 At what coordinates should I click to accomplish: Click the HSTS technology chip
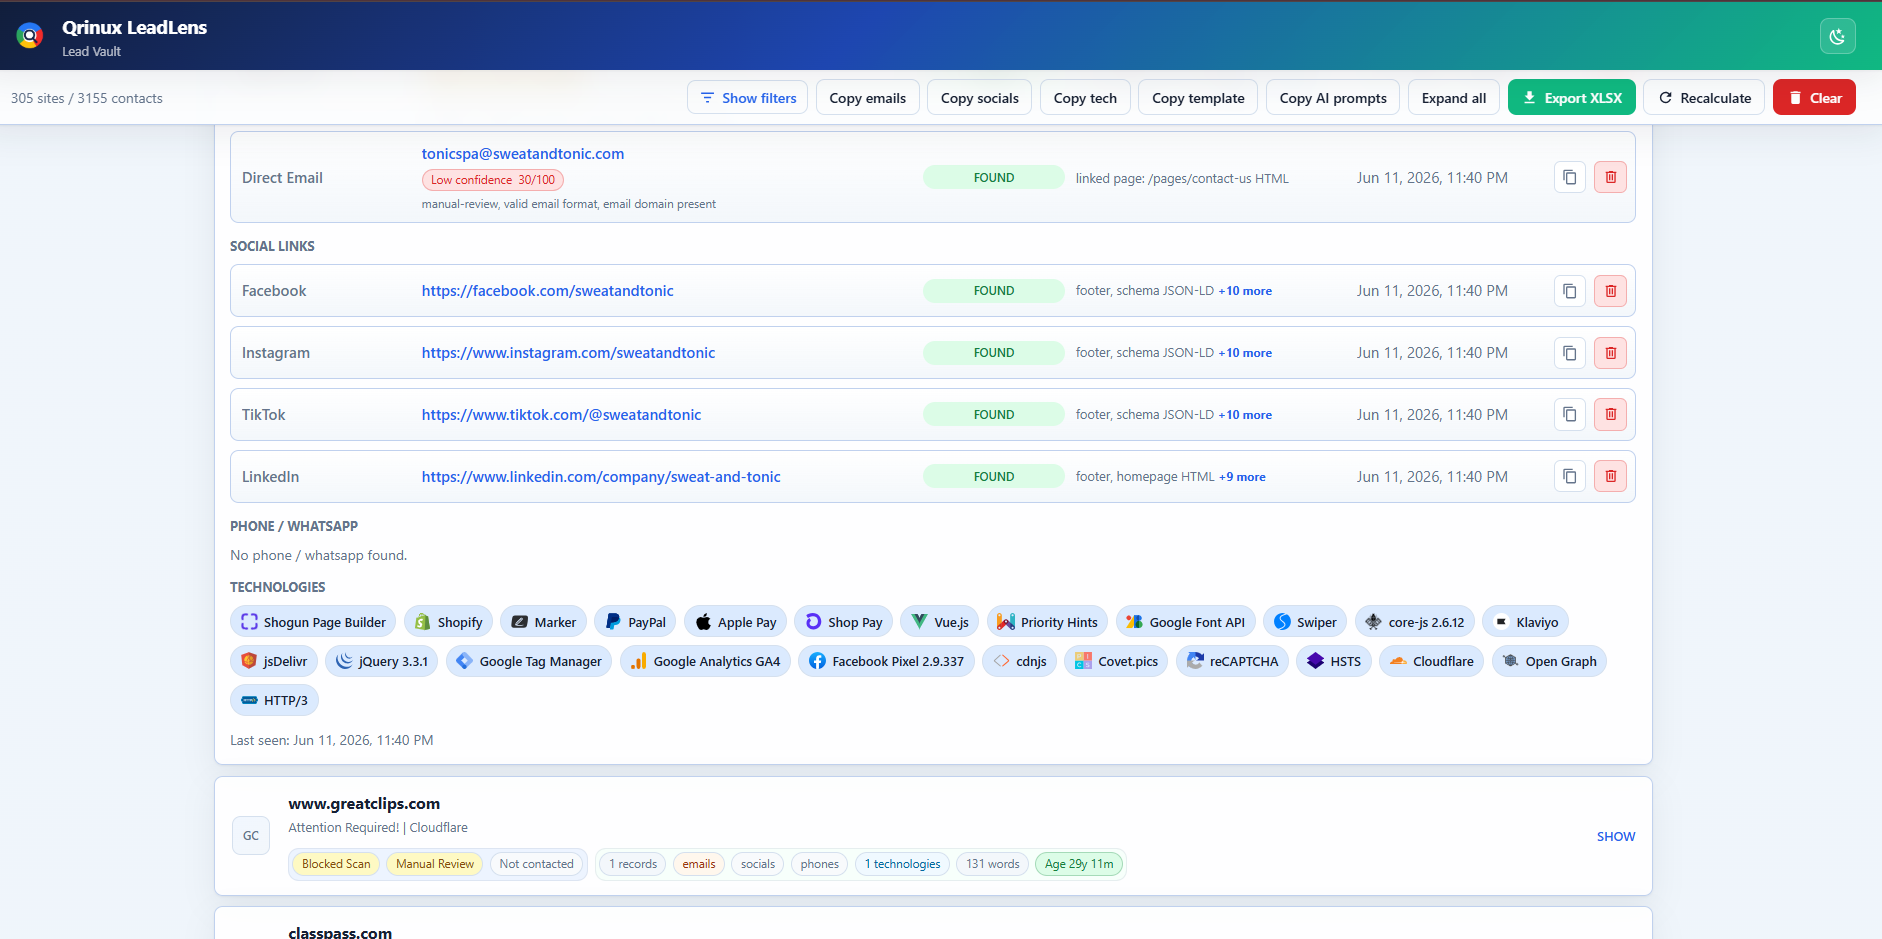click(x=1334, y=661)
